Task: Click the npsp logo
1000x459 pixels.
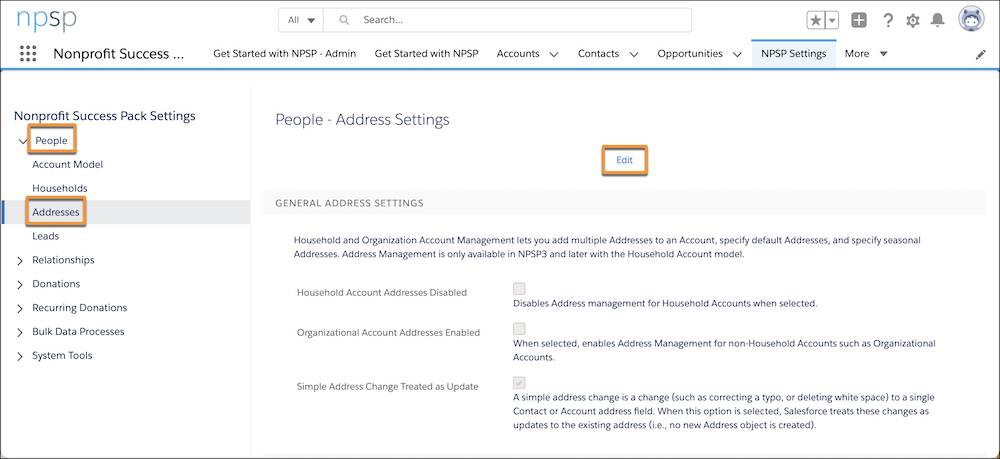Action: 47,20
